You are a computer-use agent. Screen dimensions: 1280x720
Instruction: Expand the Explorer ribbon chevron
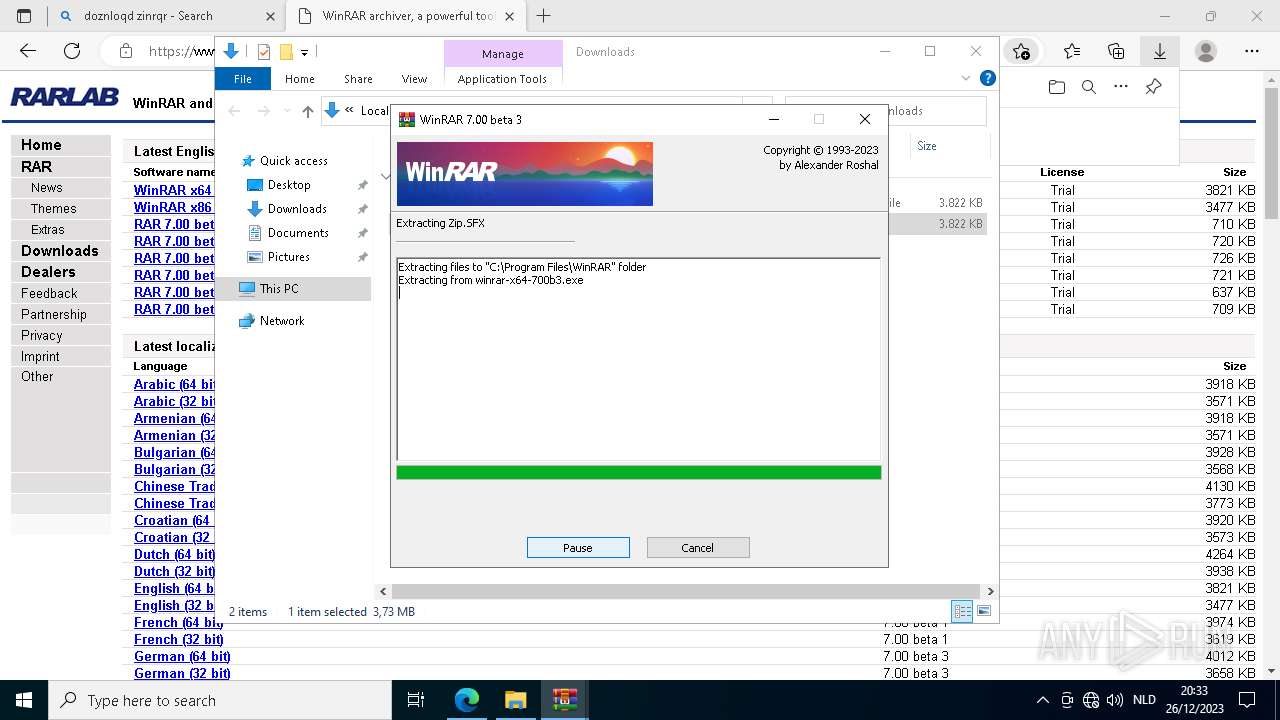(966, 78)
